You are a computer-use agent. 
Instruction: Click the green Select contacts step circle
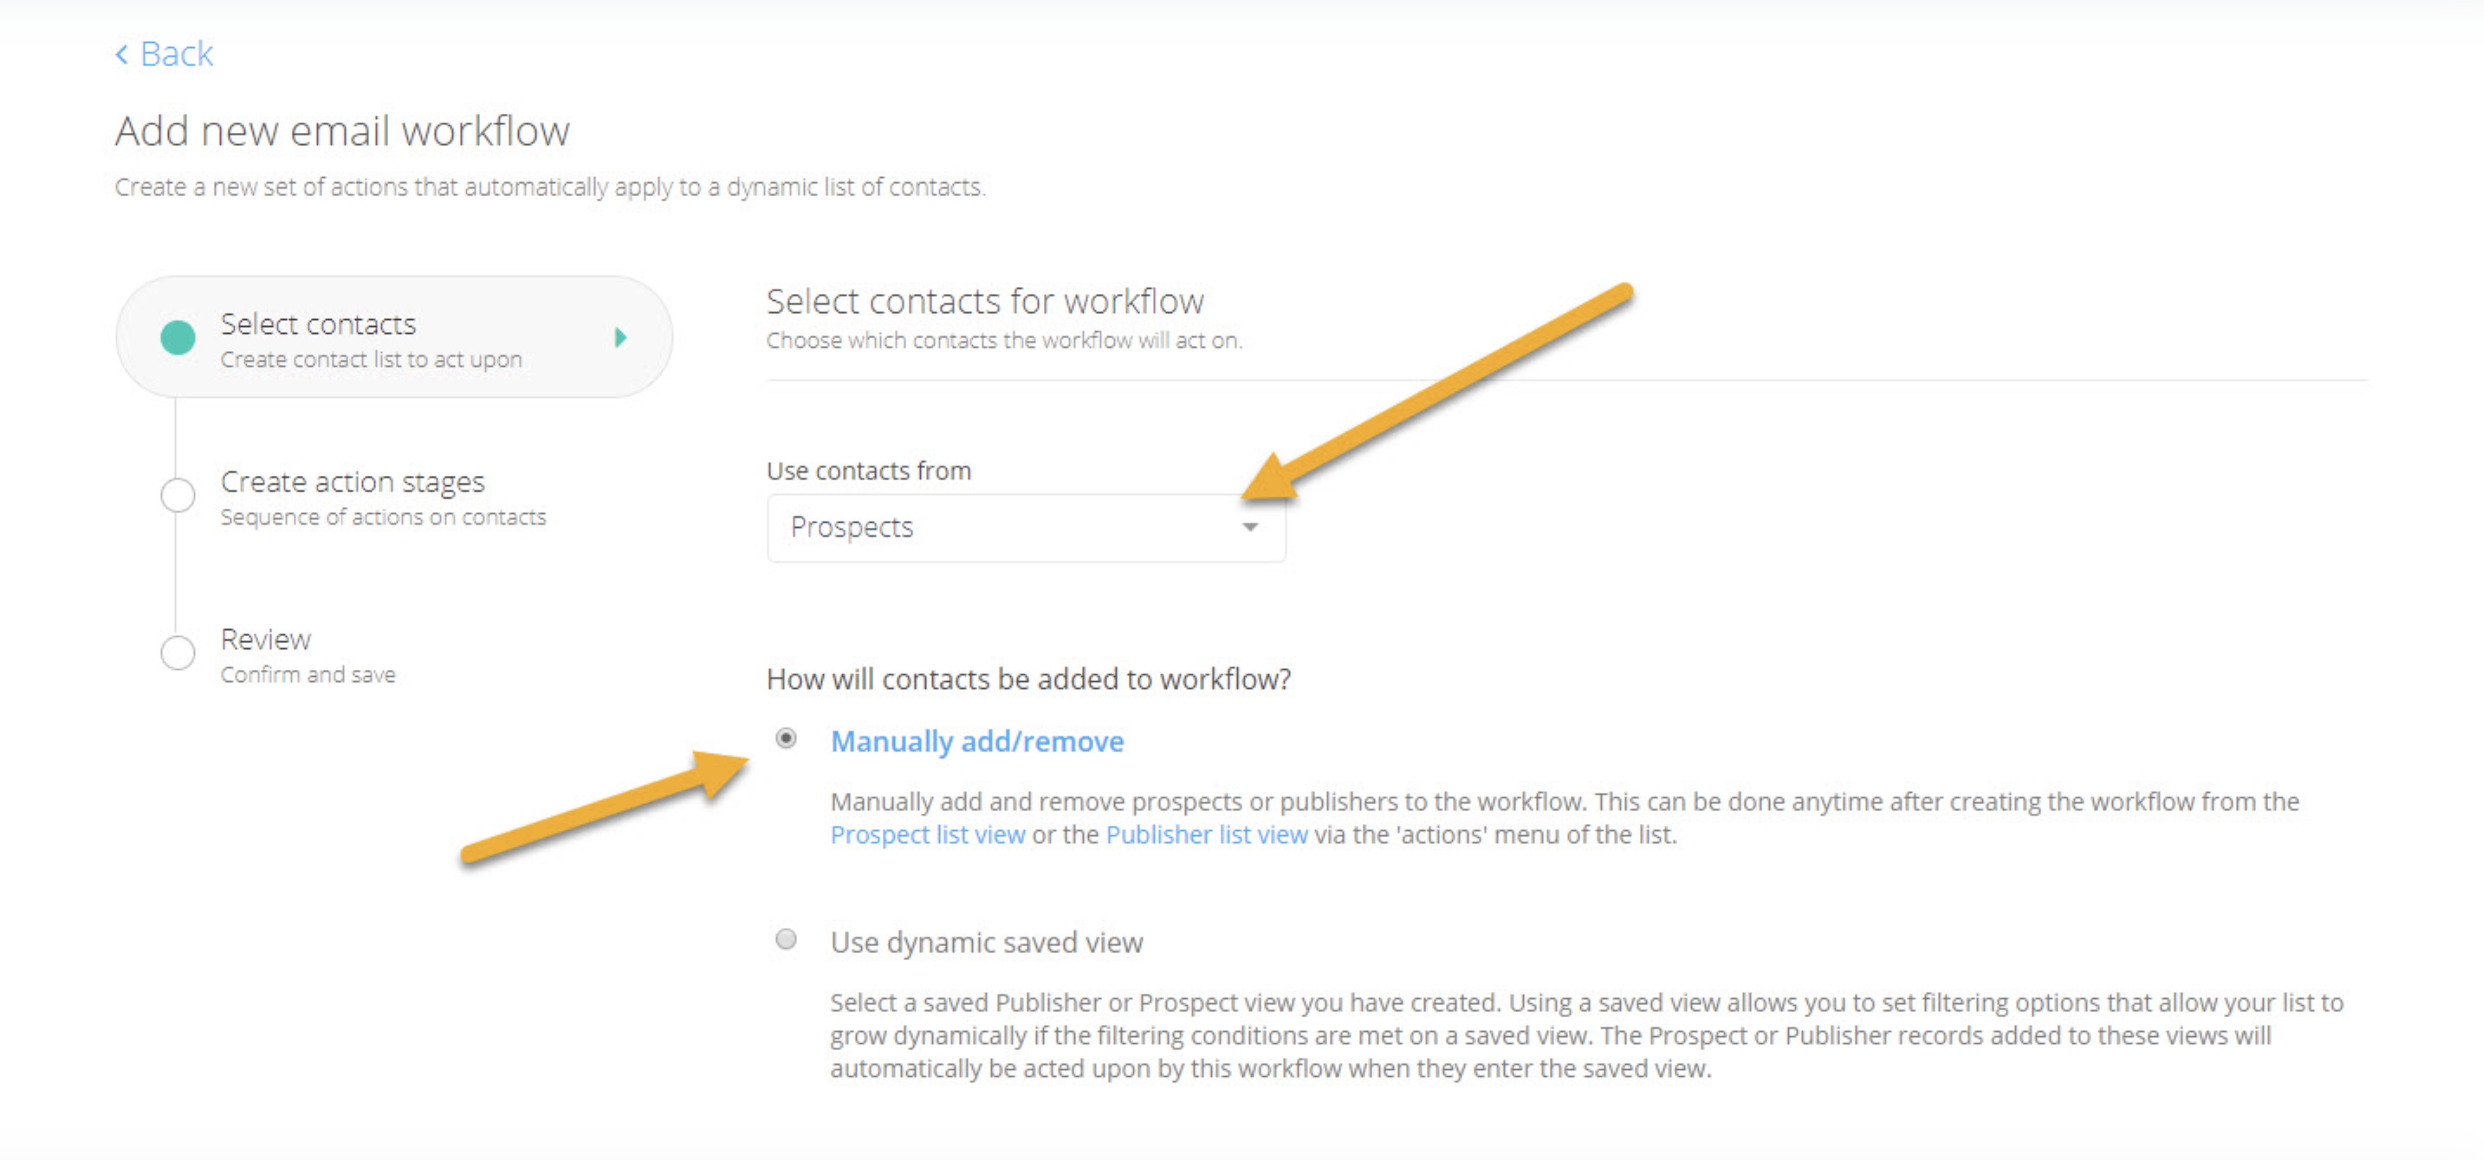click(x=178, y=338)
